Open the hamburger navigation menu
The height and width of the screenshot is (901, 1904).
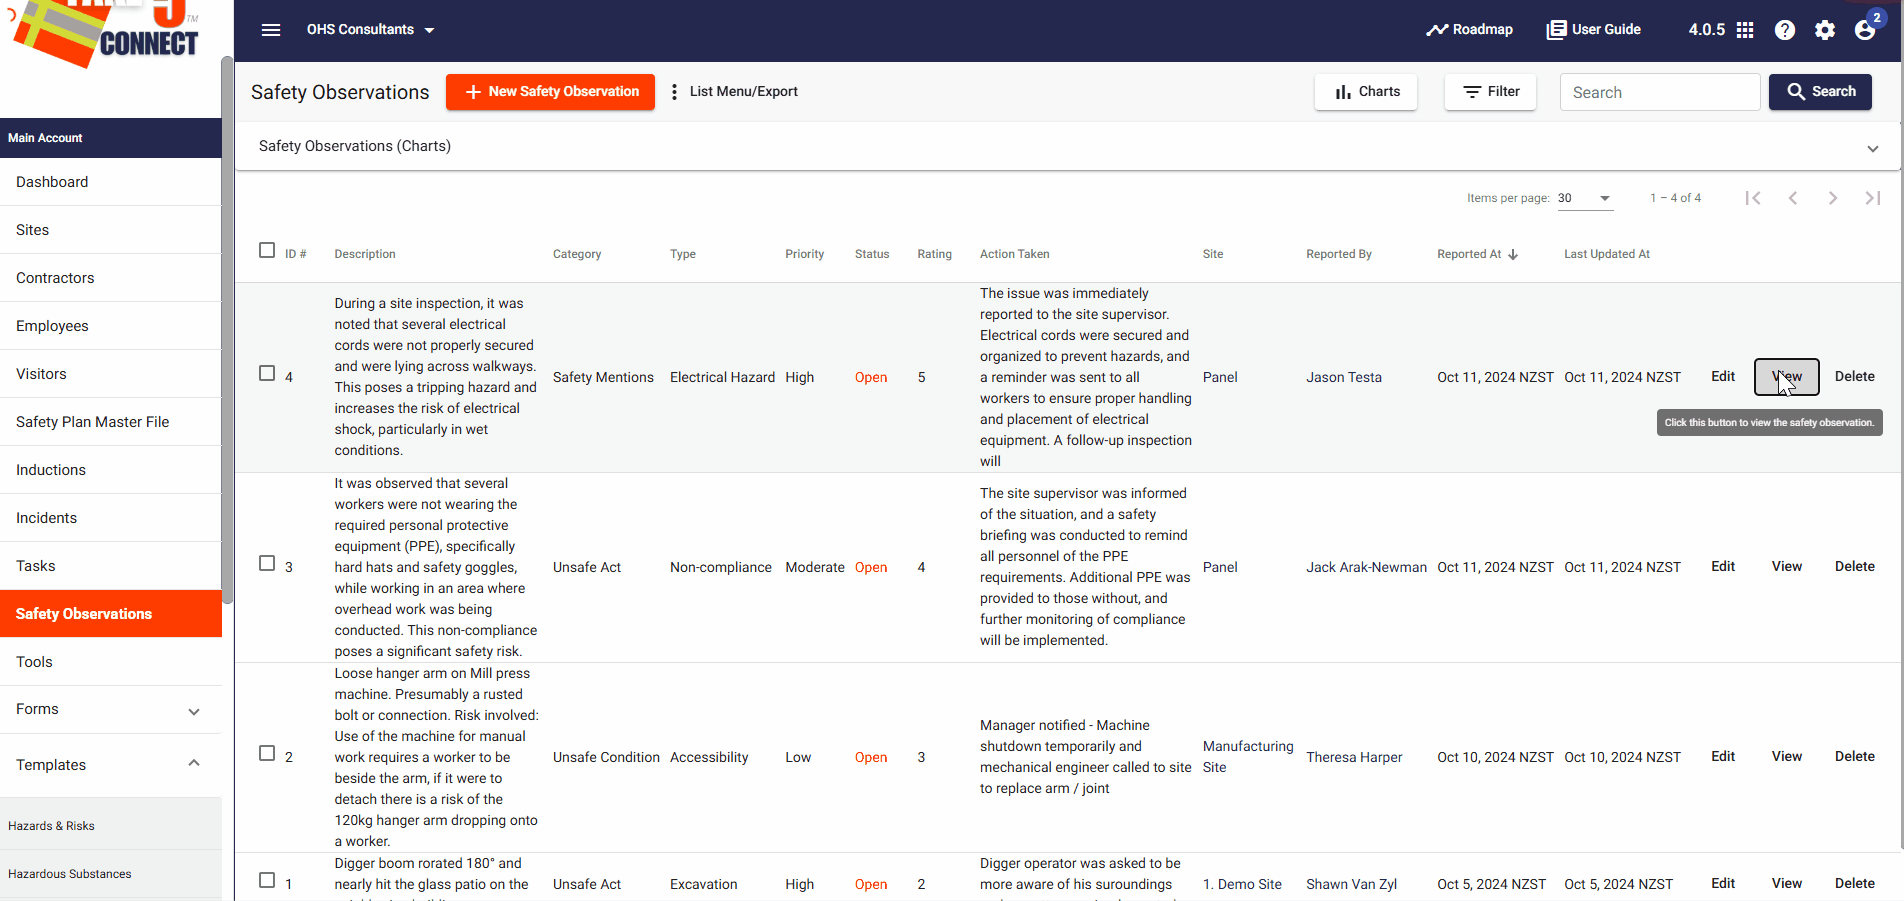(x=271, y=30)
